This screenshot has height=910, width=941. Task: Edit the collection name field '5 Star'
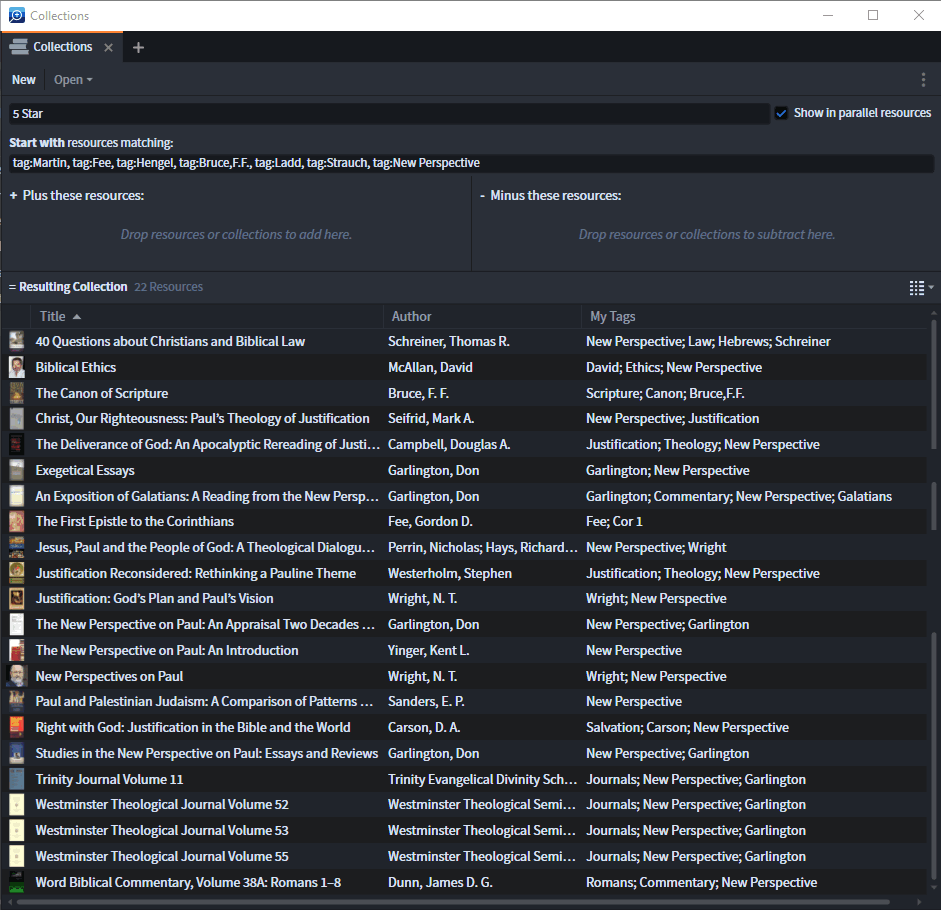[x=389, y=113]
